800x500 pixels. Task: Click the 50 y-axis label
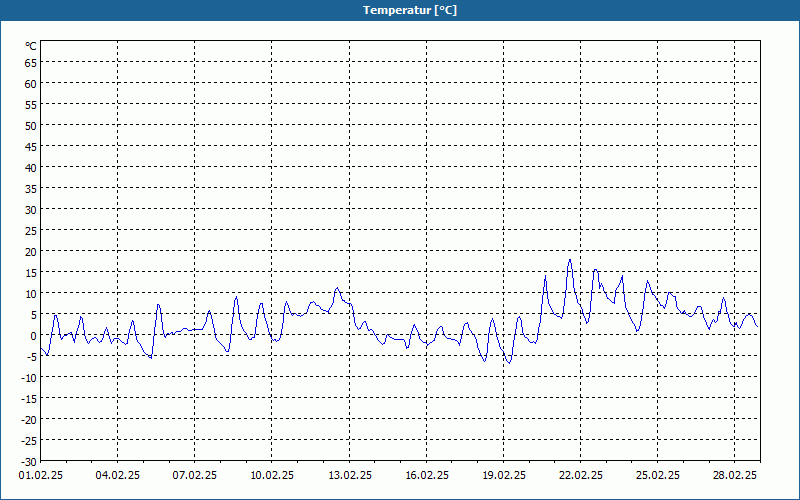(x=31, y=126)
